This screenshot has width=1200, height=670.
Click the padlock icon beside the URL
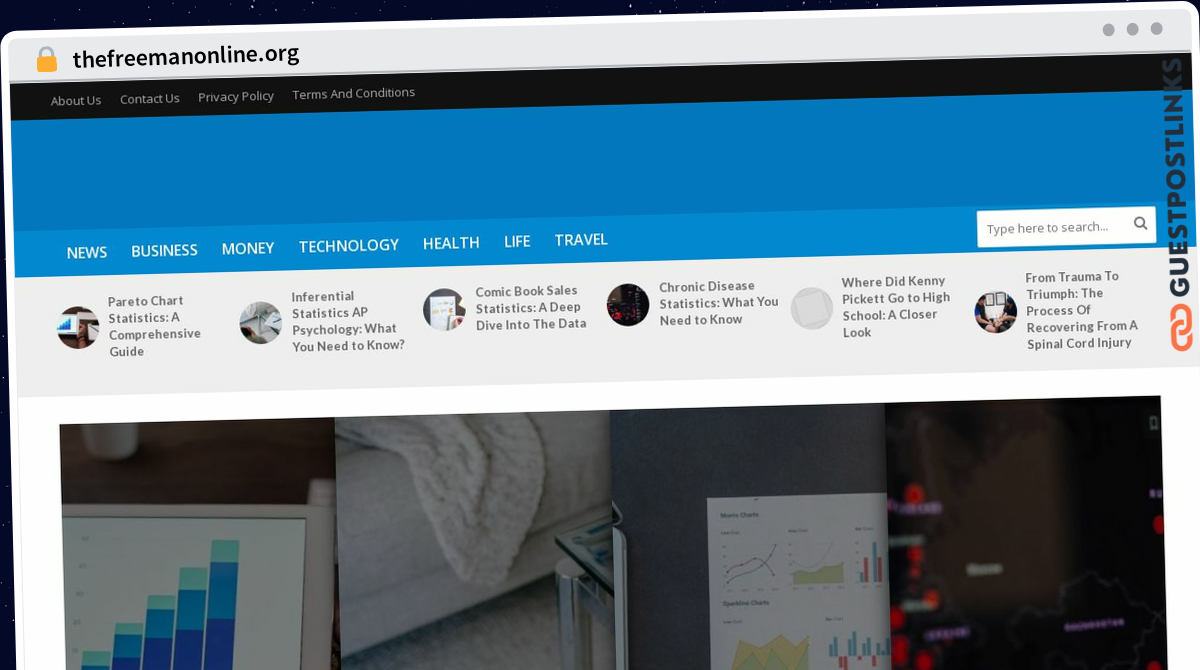[46, 60]
